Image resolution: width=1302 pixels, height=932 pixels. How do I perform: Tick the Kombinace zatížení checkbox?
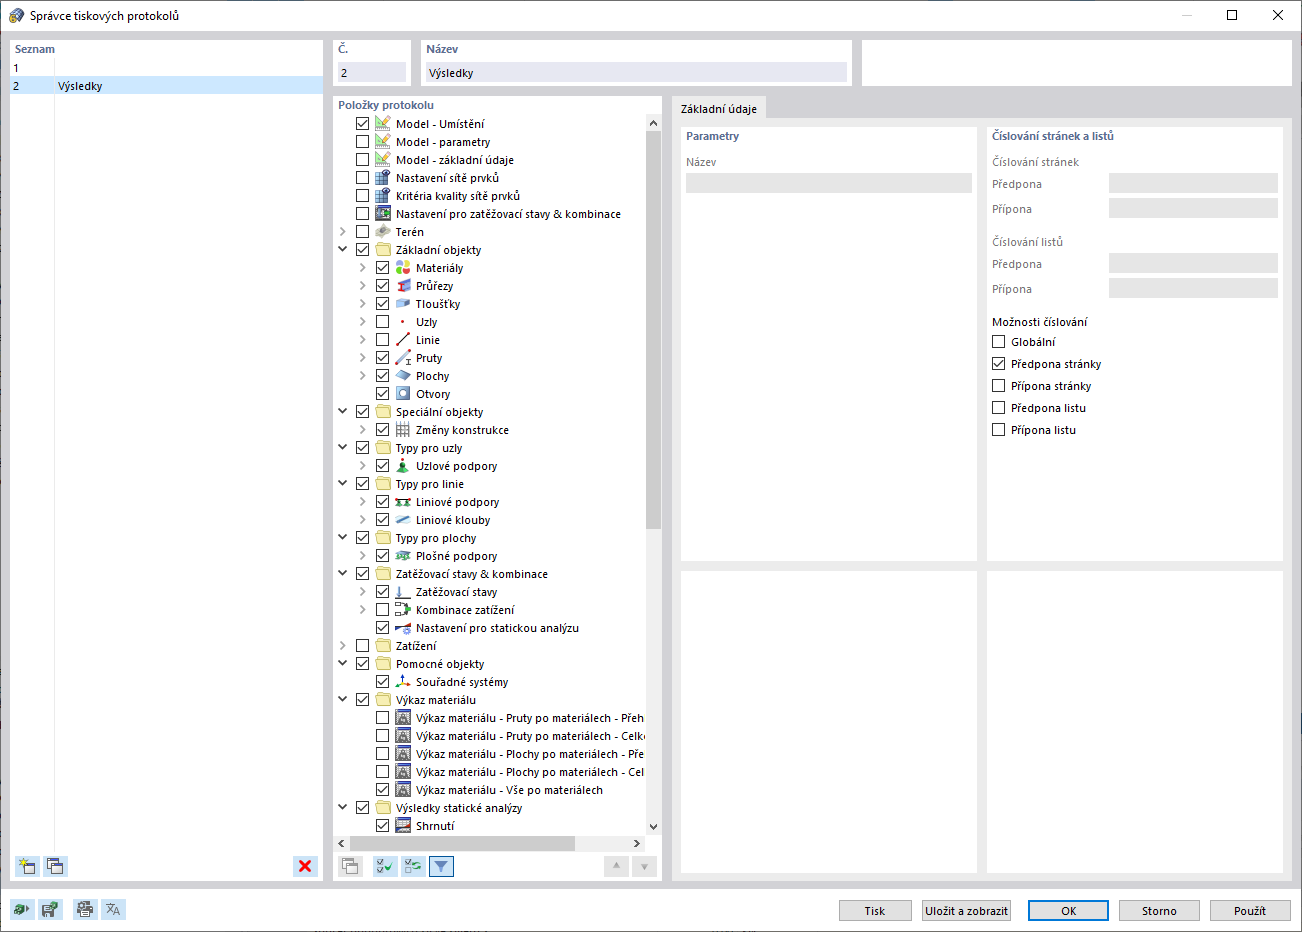click(x=382, y=610)
